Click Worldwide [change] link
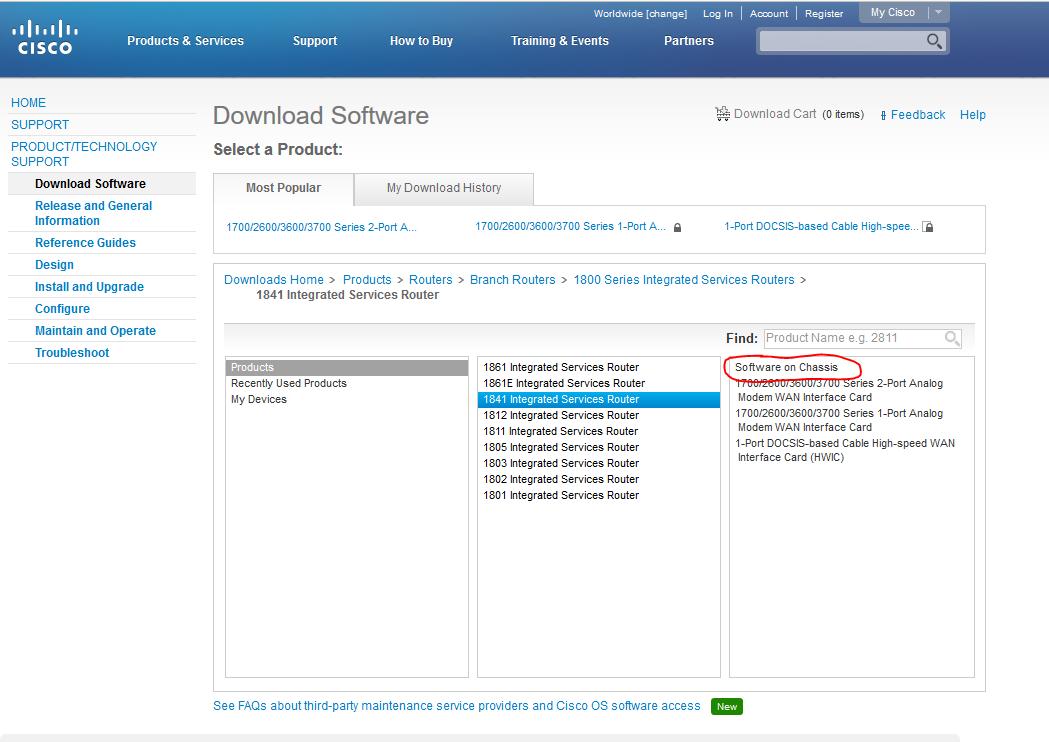1049x742 pixels. pyautogui.click(x=640, y=13)
